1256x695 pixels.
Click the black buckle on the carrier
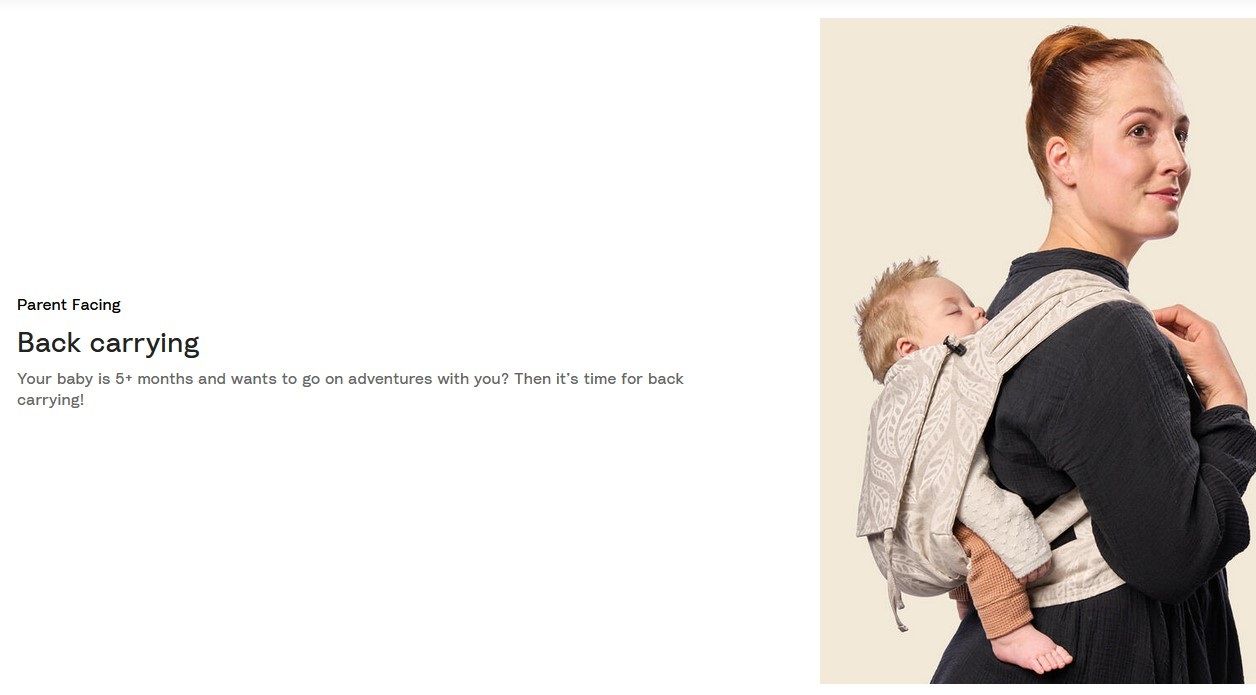[954, 346]
